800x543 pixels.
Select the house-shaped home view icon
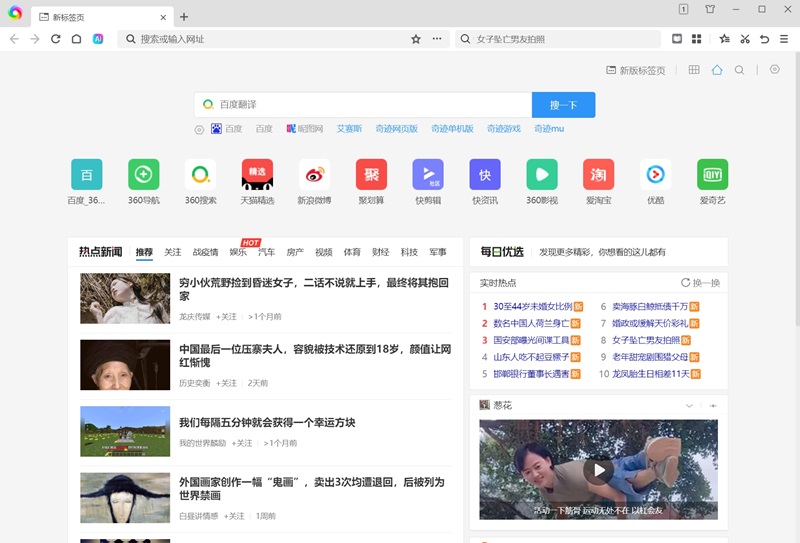(x=717, y=70)
